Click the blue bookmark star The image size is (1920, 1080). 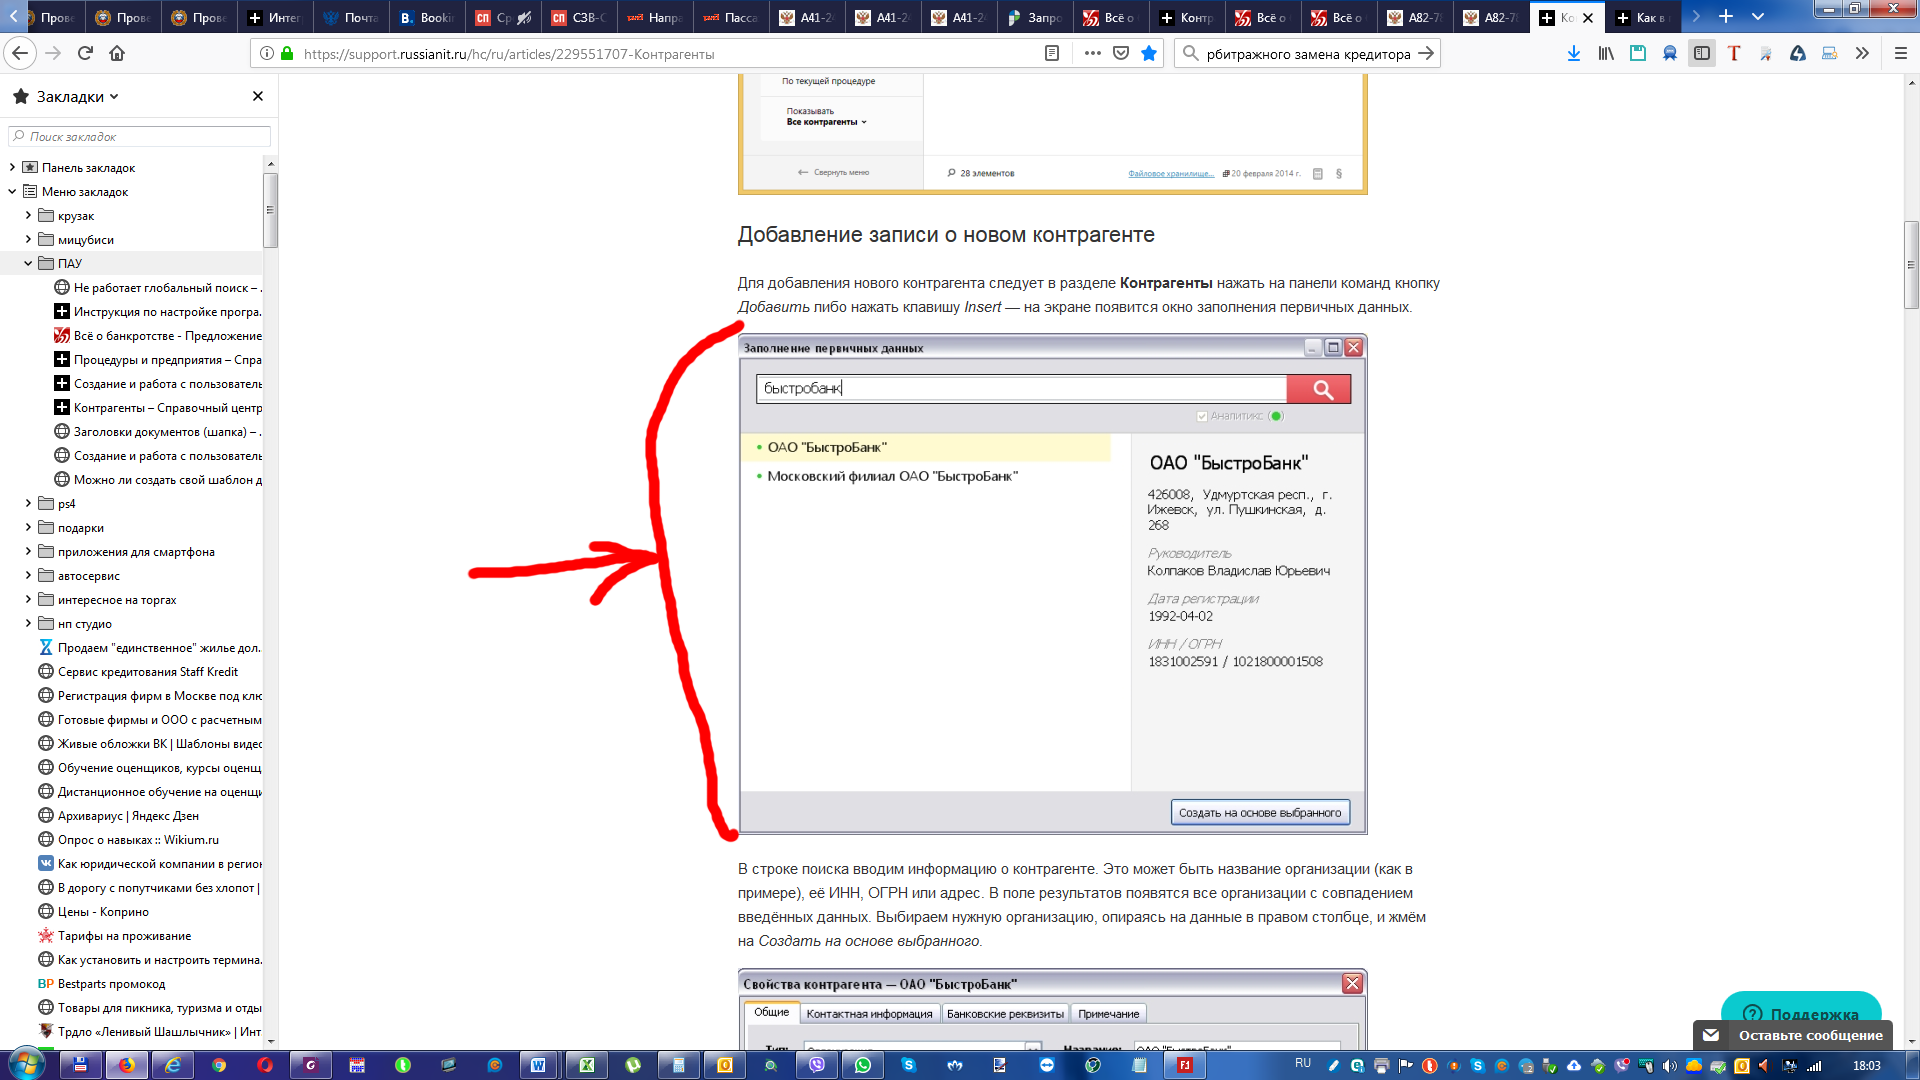click(1149, 53)
